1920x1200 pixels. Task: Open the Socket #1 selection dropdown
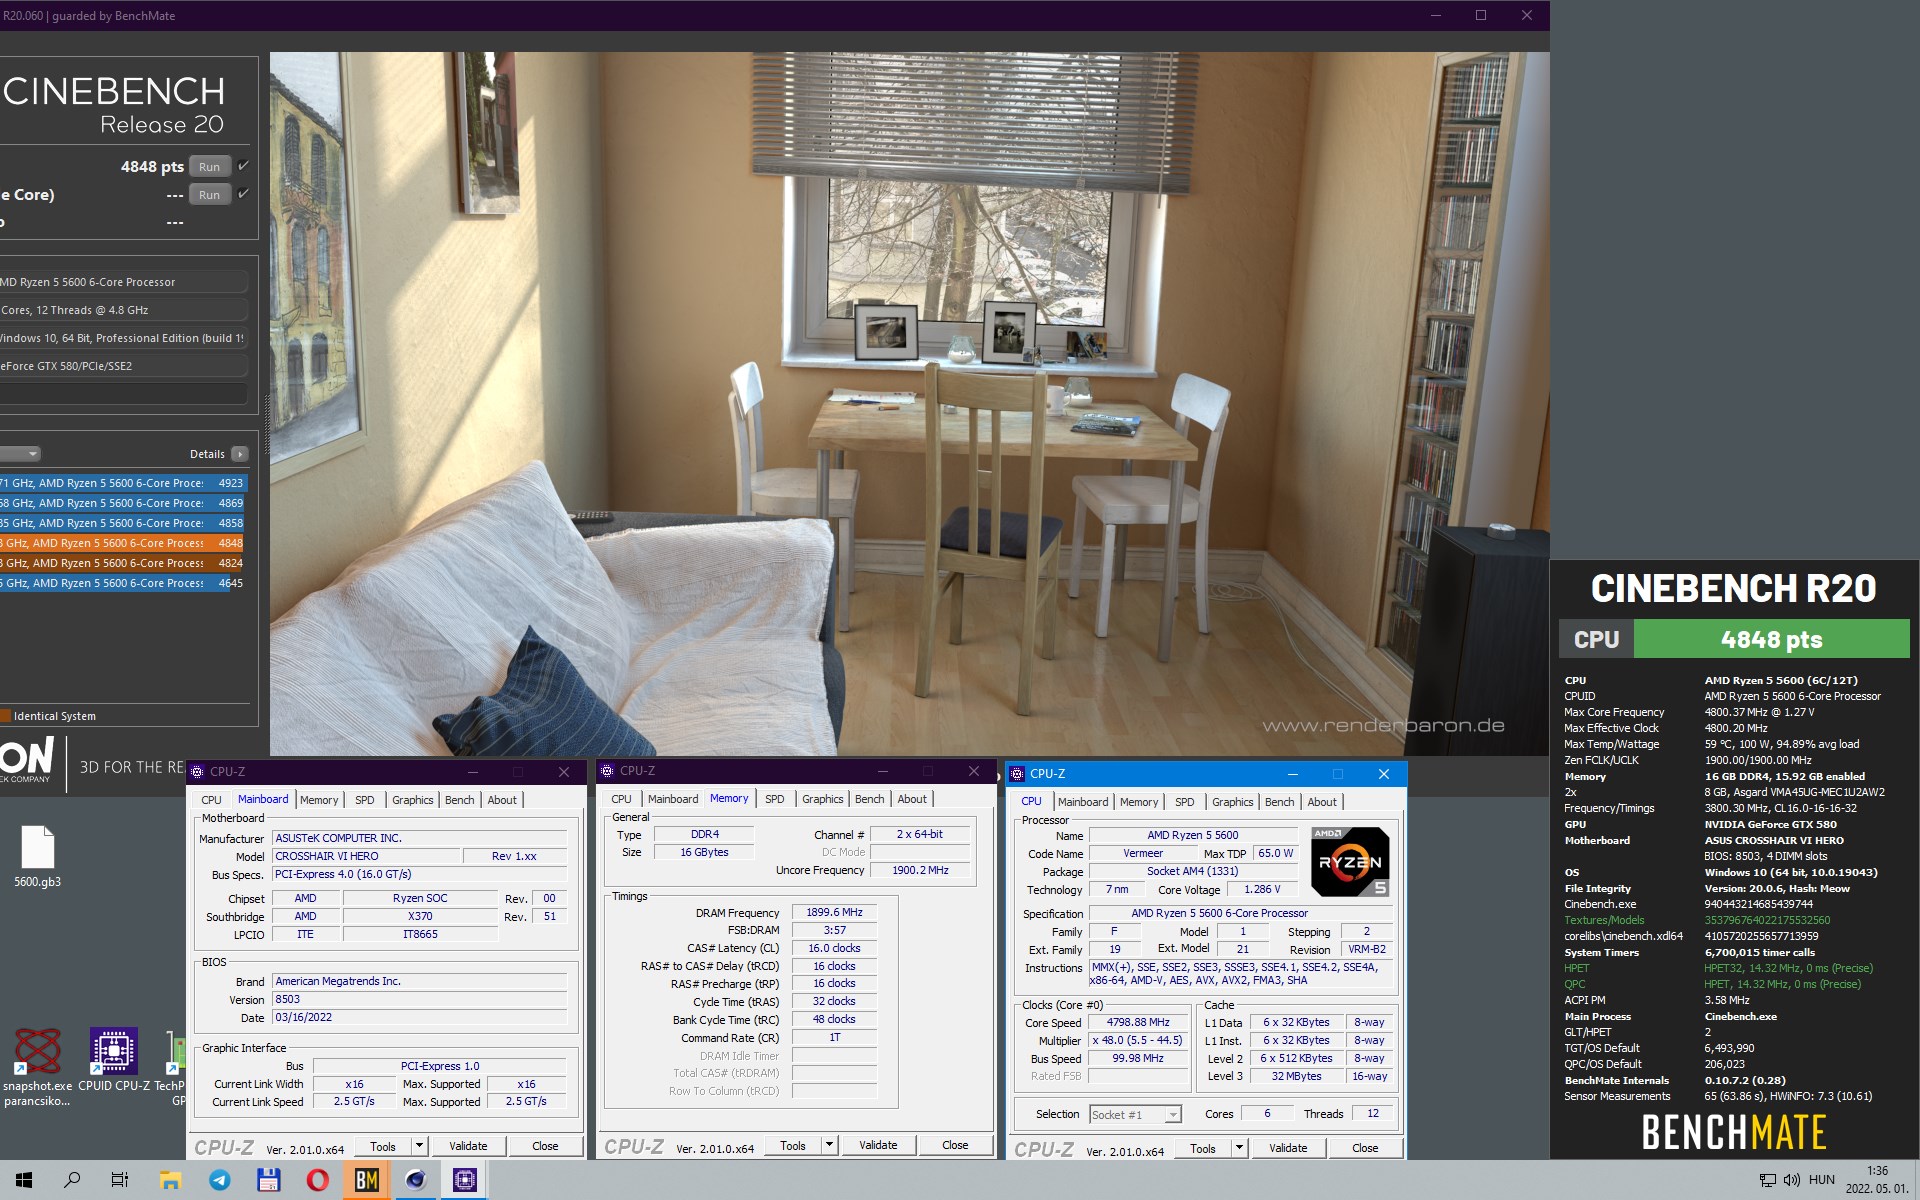coord(1135,1114)
